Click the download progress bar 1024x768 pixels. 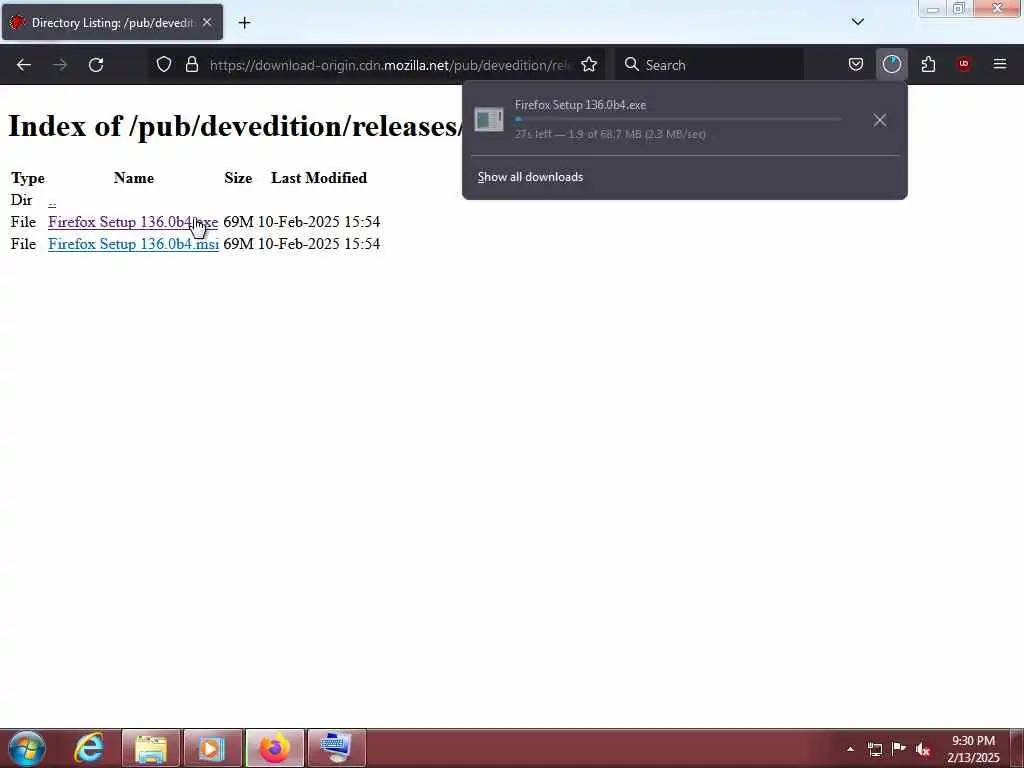point(677,120)
